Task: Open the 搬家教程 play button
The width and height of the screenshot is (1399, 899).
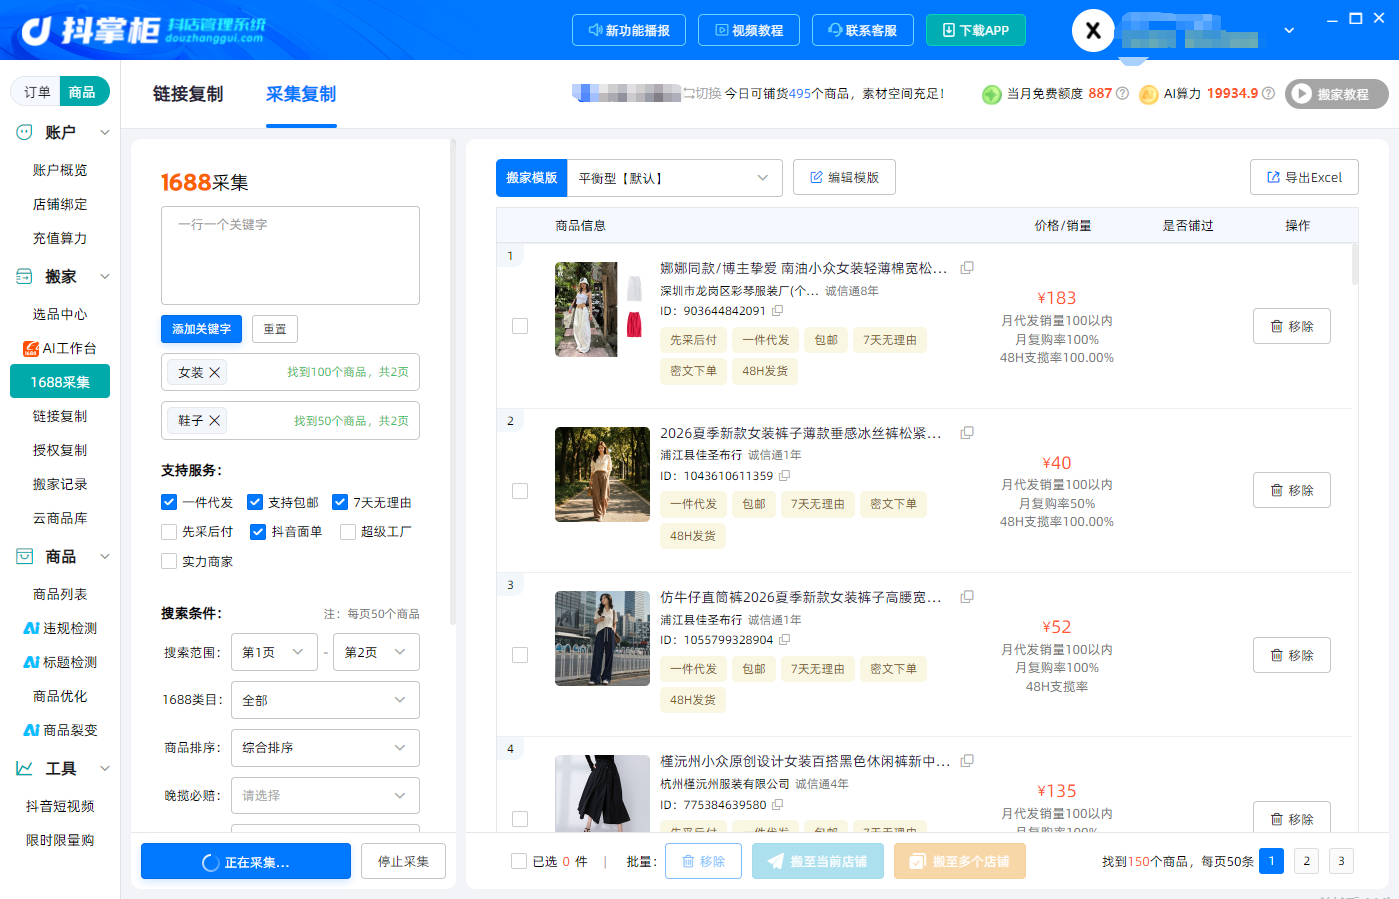Action: [x=1337, y=94]
